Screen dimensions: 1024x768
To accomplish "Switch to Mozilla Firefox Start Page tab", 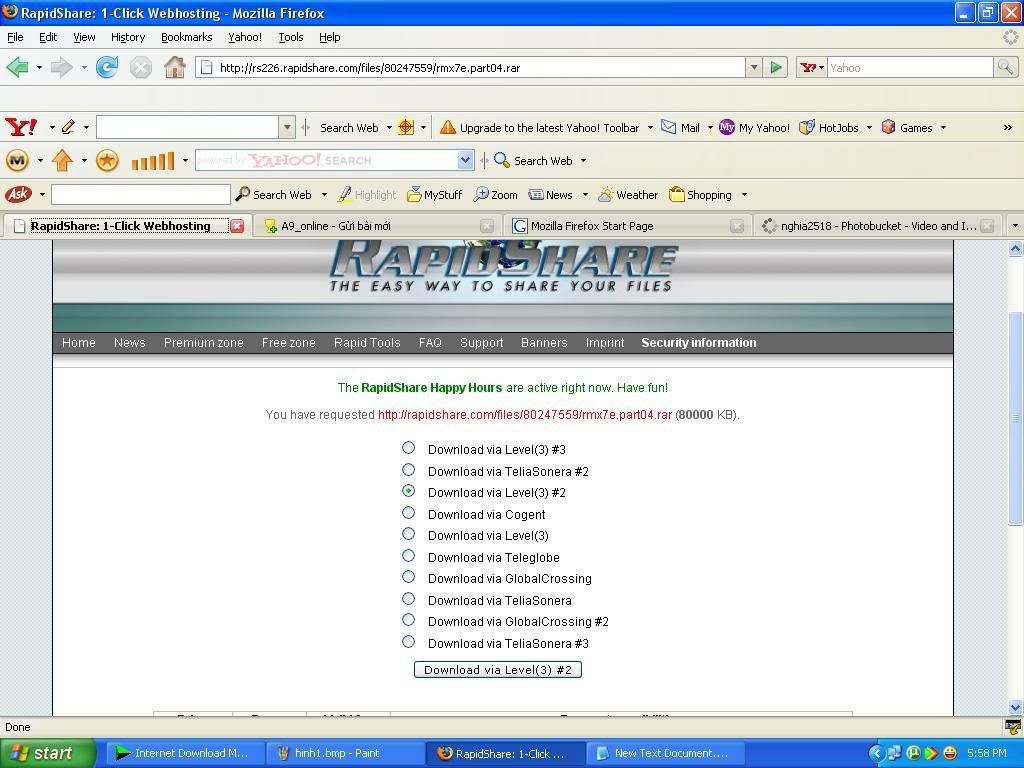I will [x=627, y=226].
